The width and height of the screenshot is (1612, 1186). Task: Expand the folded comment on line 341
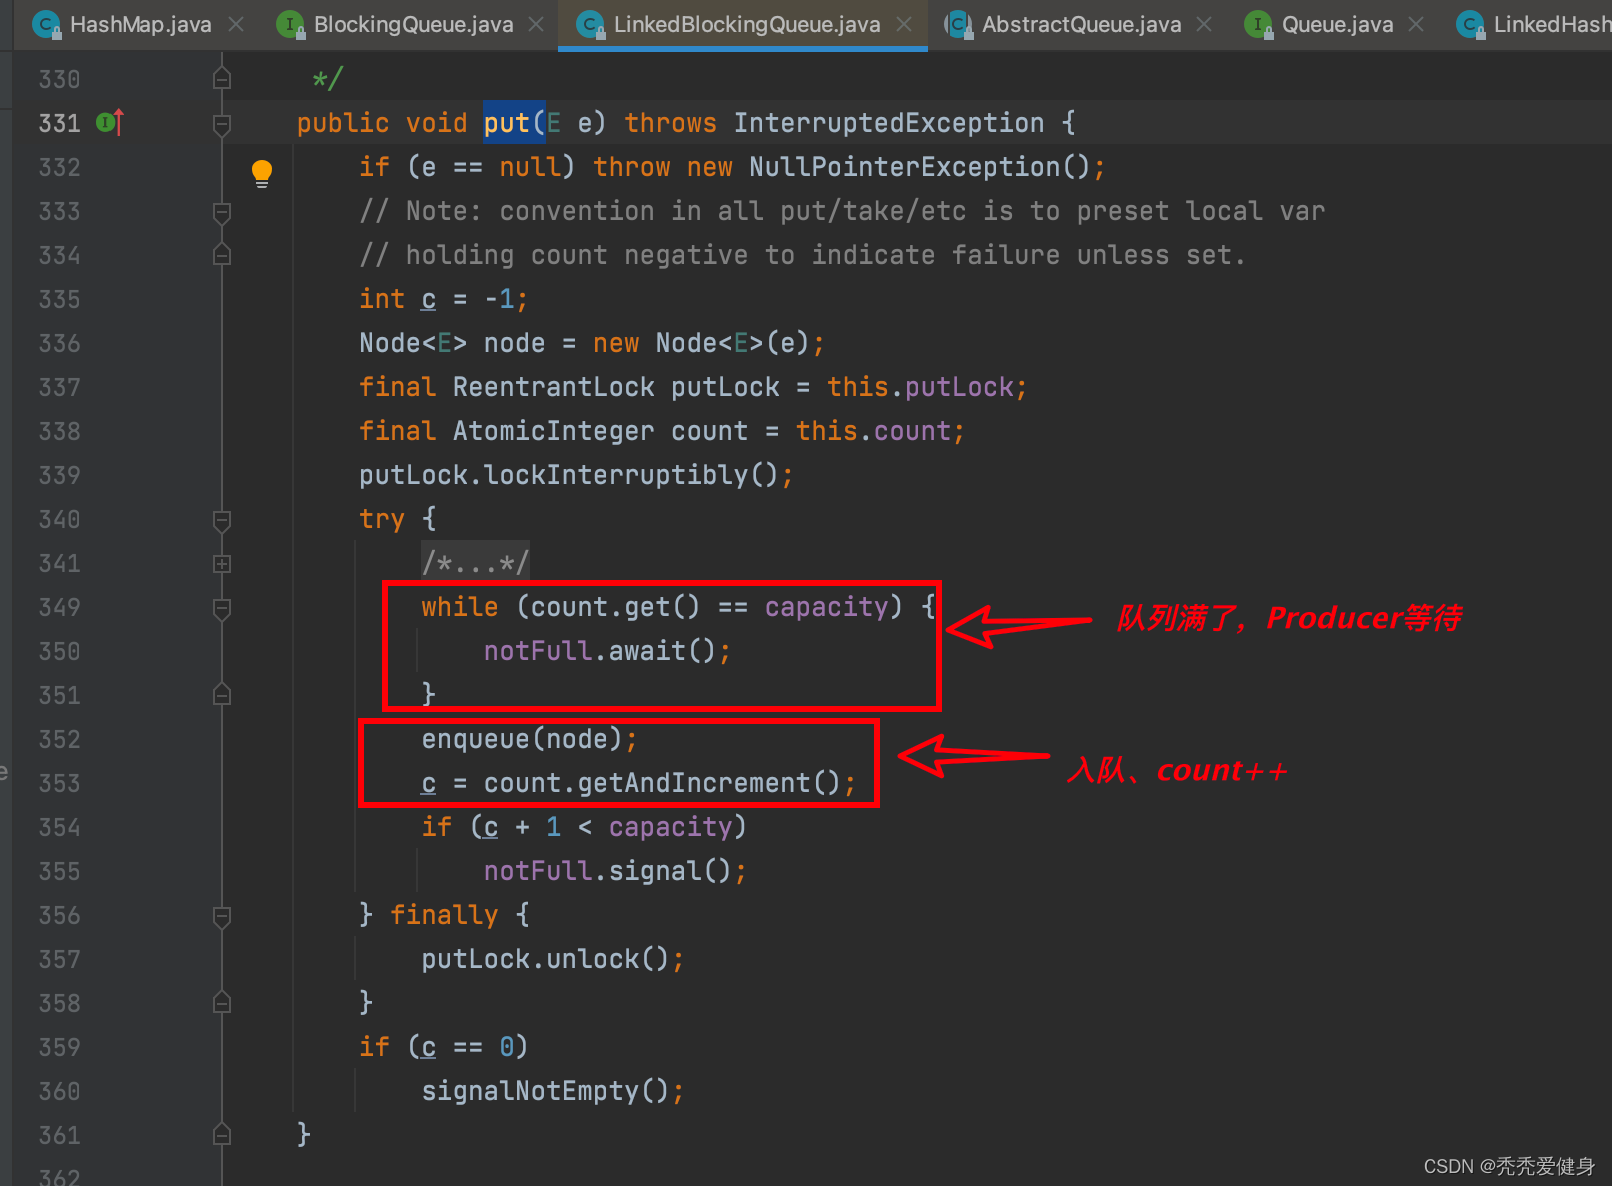(222, 564)
